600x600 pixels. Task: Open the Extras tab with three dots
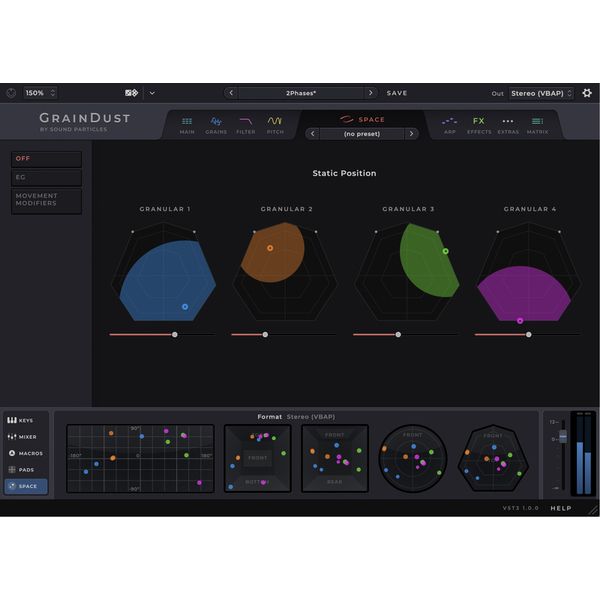point(508,125)
